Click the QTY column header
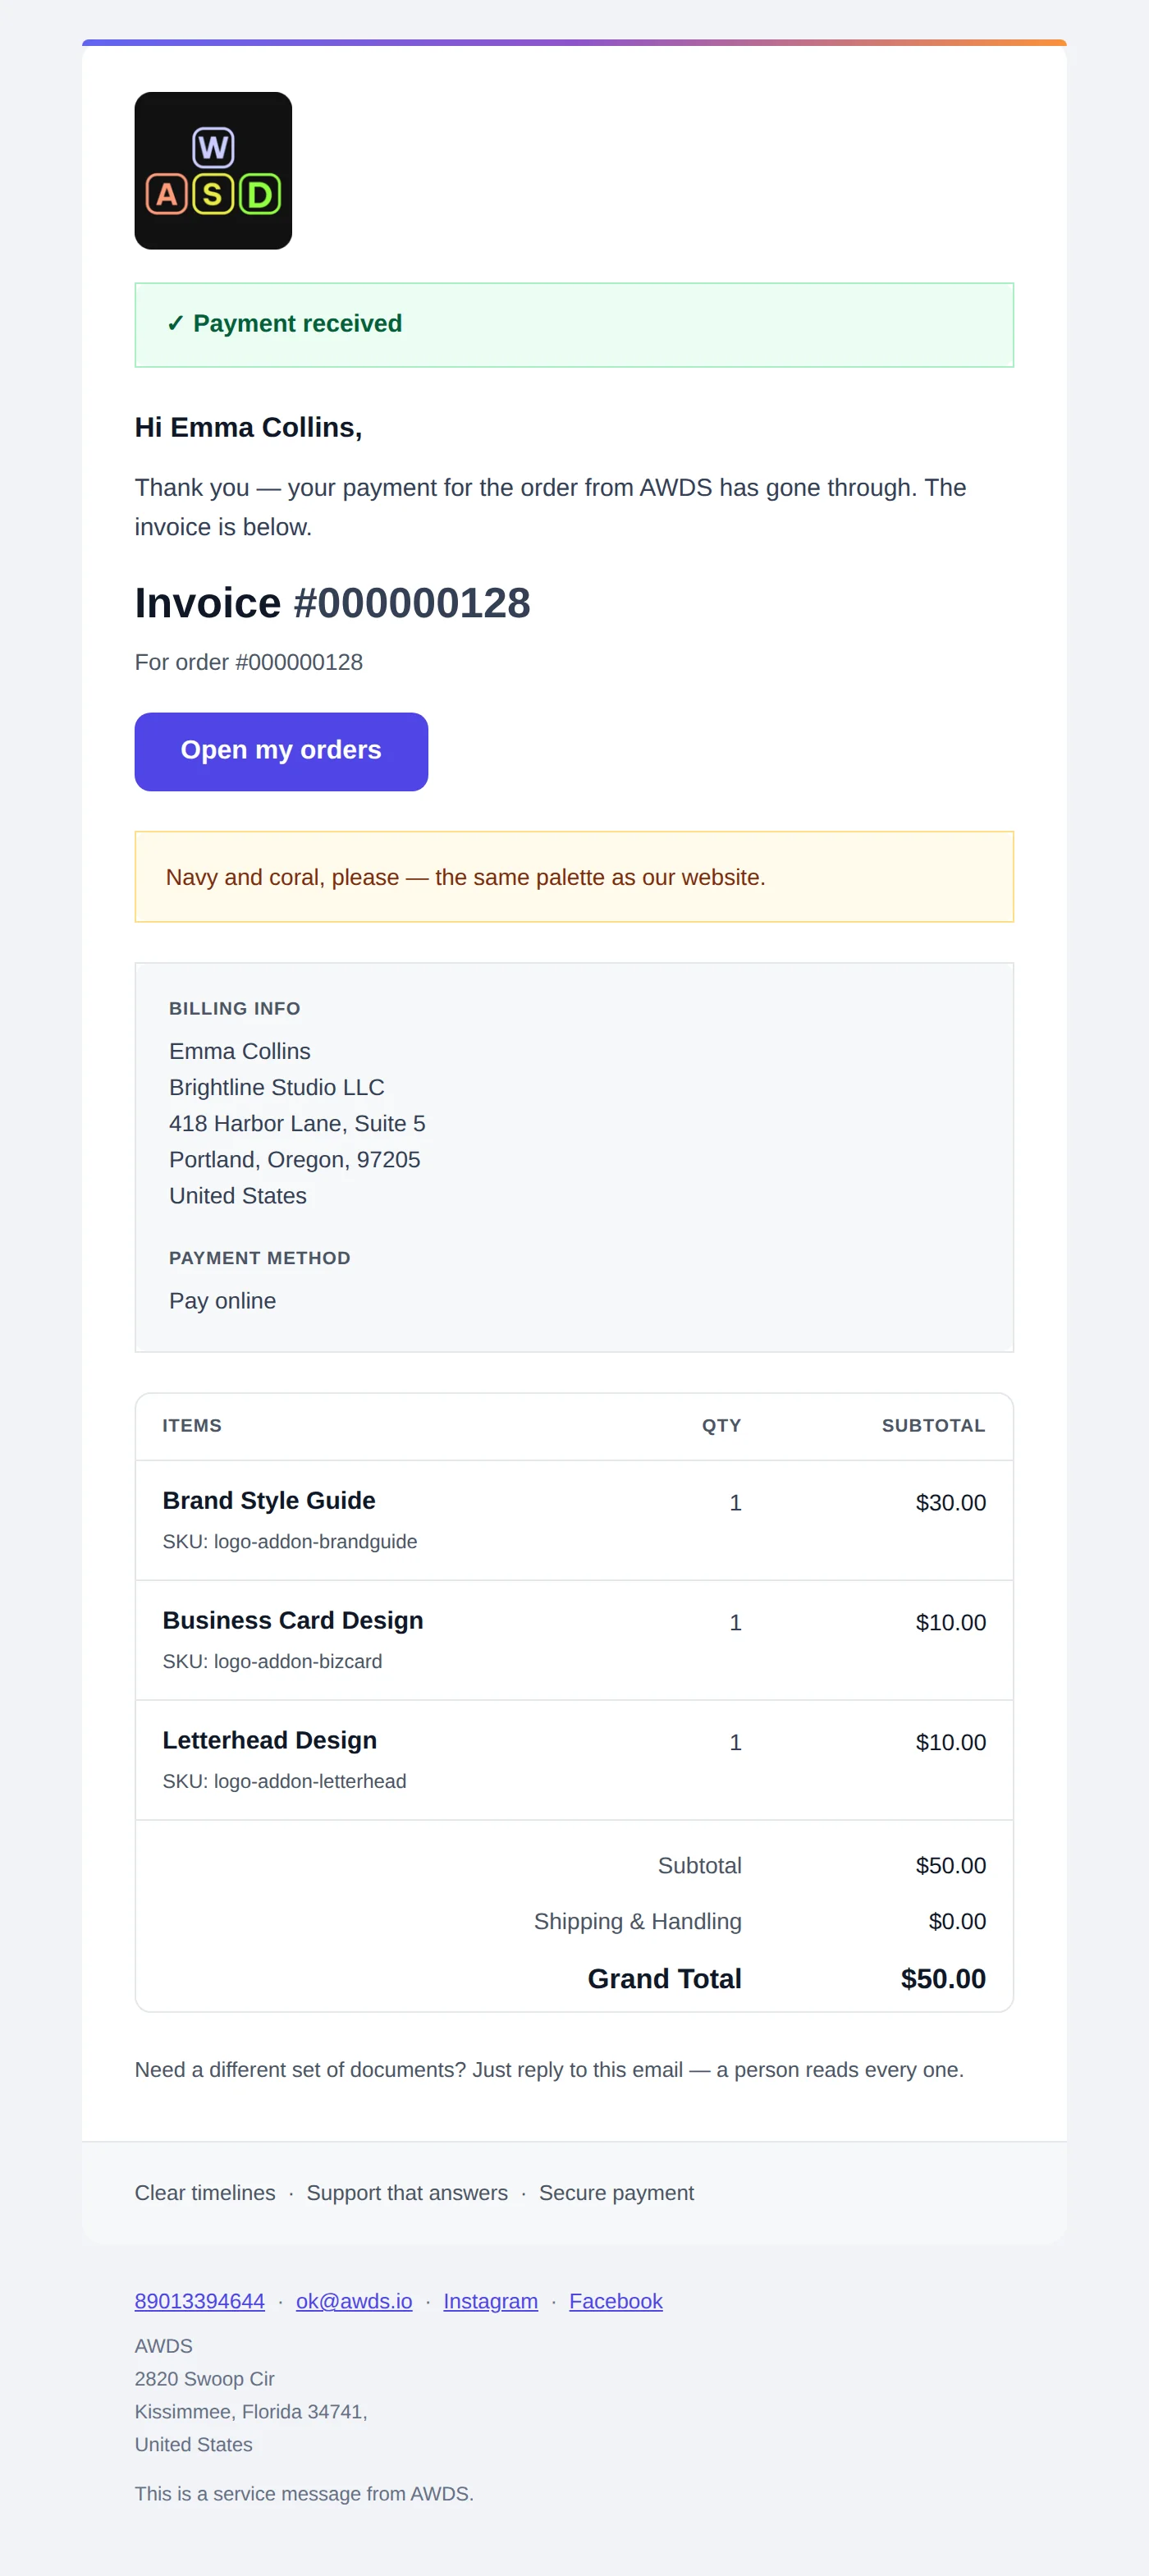 point(722,1425)
